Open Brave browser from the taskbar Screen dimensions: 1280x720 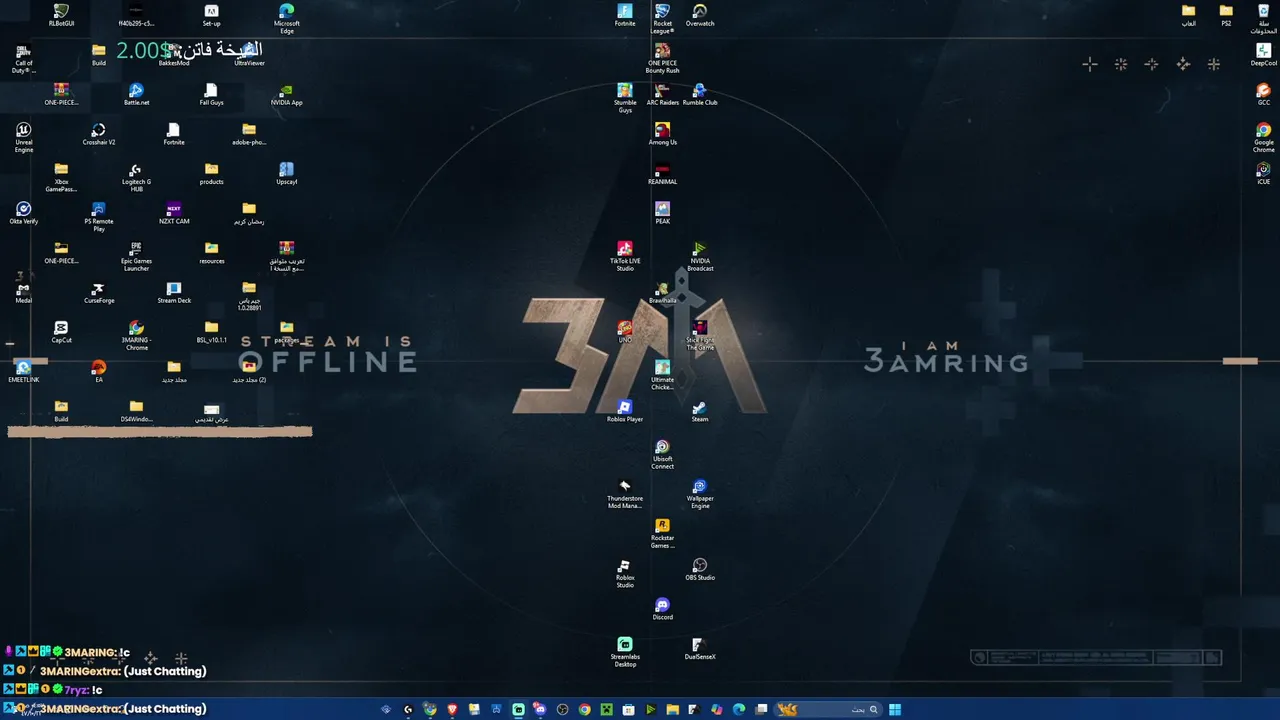[452, 710]
